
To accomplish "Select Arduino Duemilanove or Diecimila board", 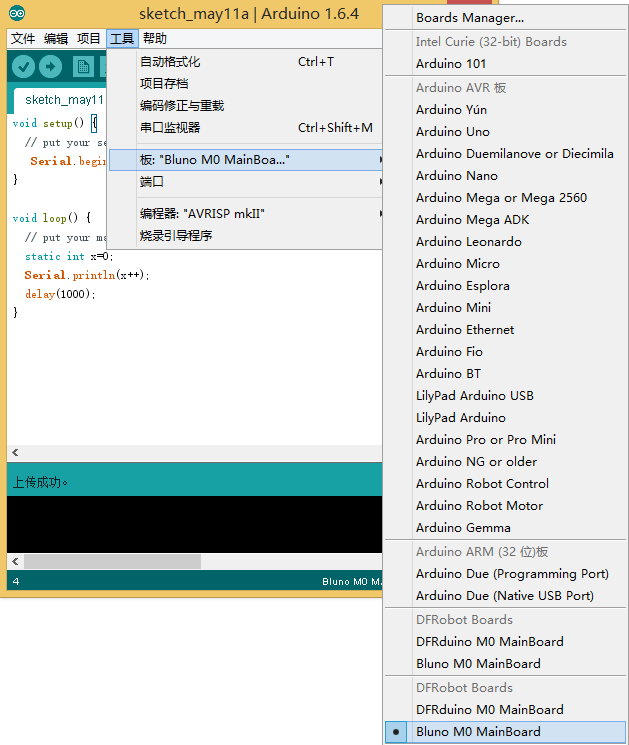I will [x=505, y=154].
